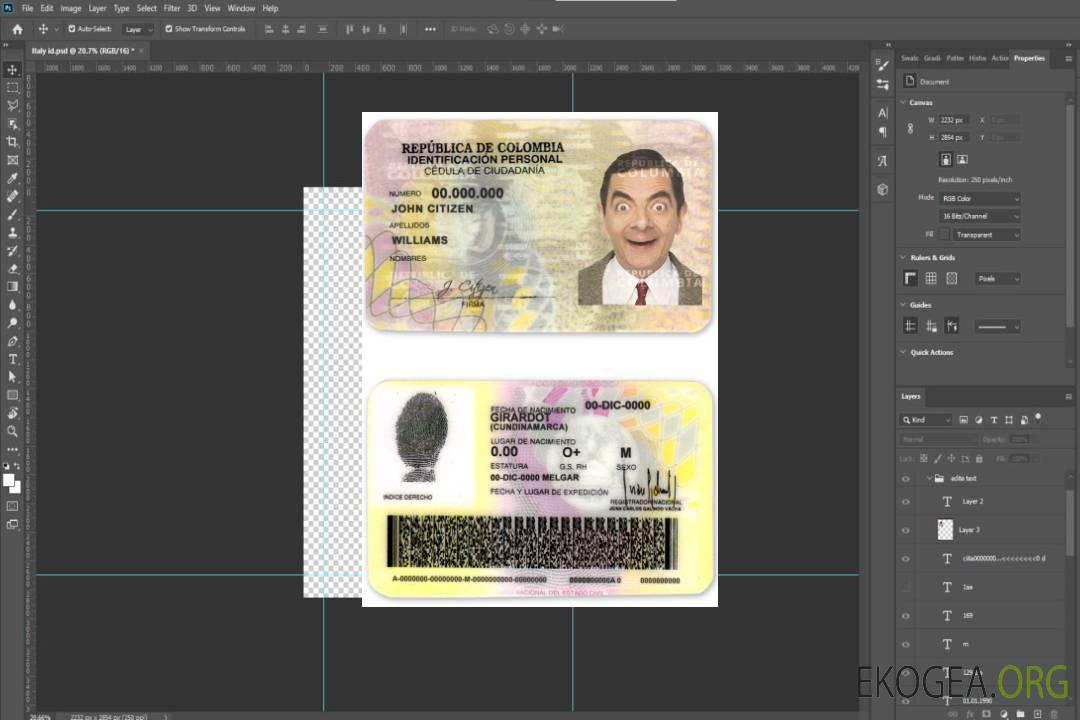Hide Layer 3 visibility eye
The width and height of the screenshot is (1080, 720).
(906, 531)
